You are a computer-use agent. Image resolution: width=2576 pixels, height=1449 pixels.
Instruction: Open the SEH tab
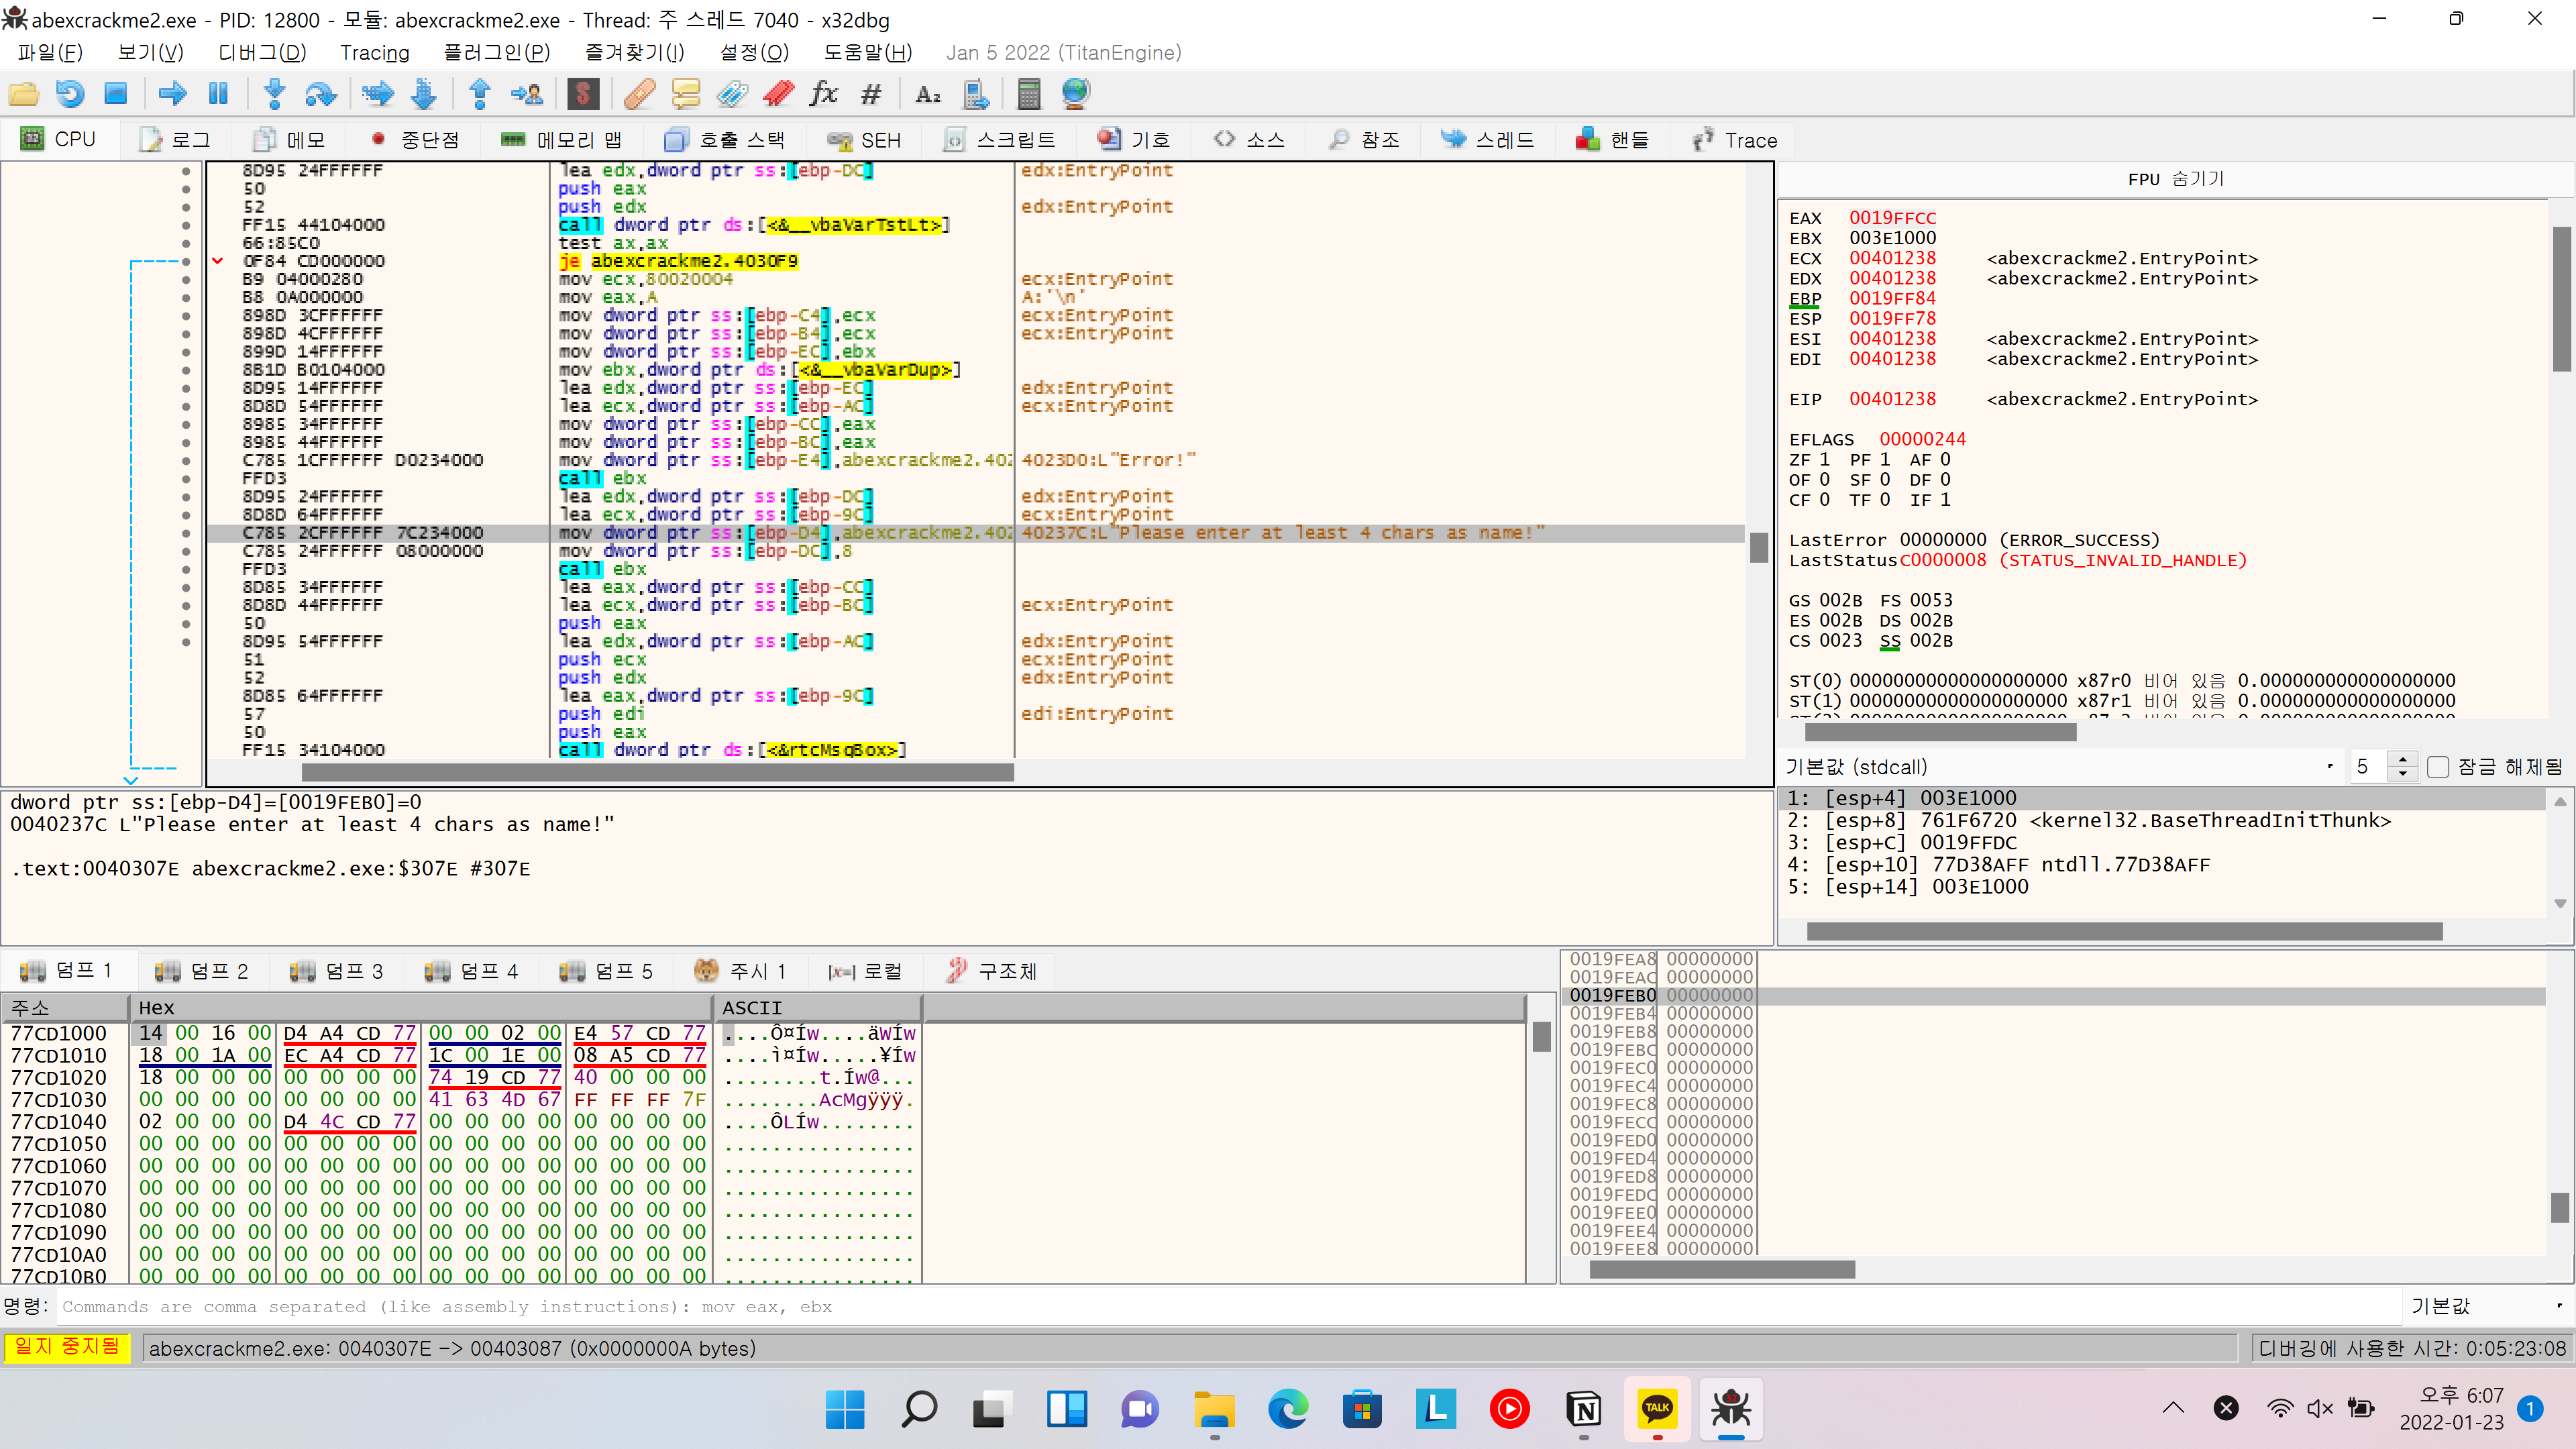click(x=866, y=139)
